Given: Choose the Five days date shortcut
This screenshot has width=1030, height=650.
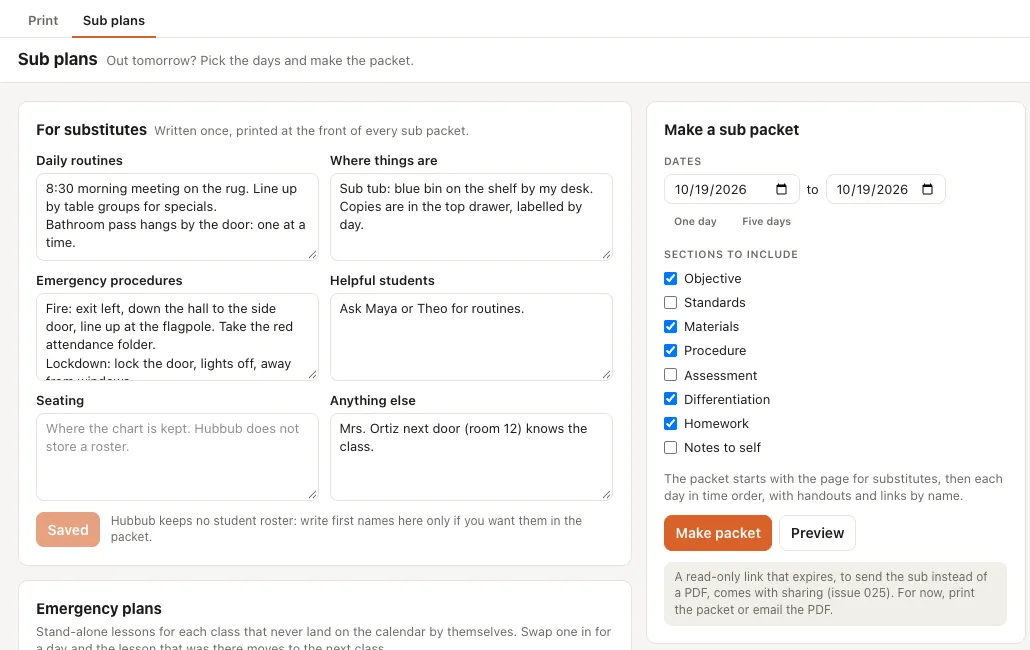Looking at the screenshot, I should 766,221.
